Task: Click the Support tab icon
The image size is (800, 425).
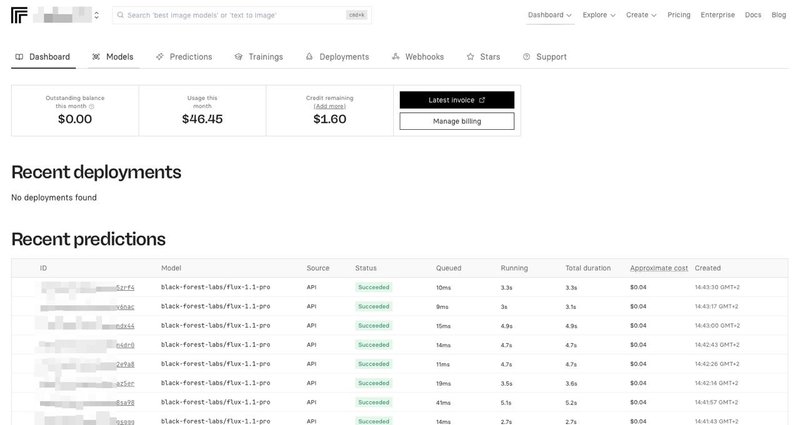Action: pyautogui.click(x=527, y=57)
